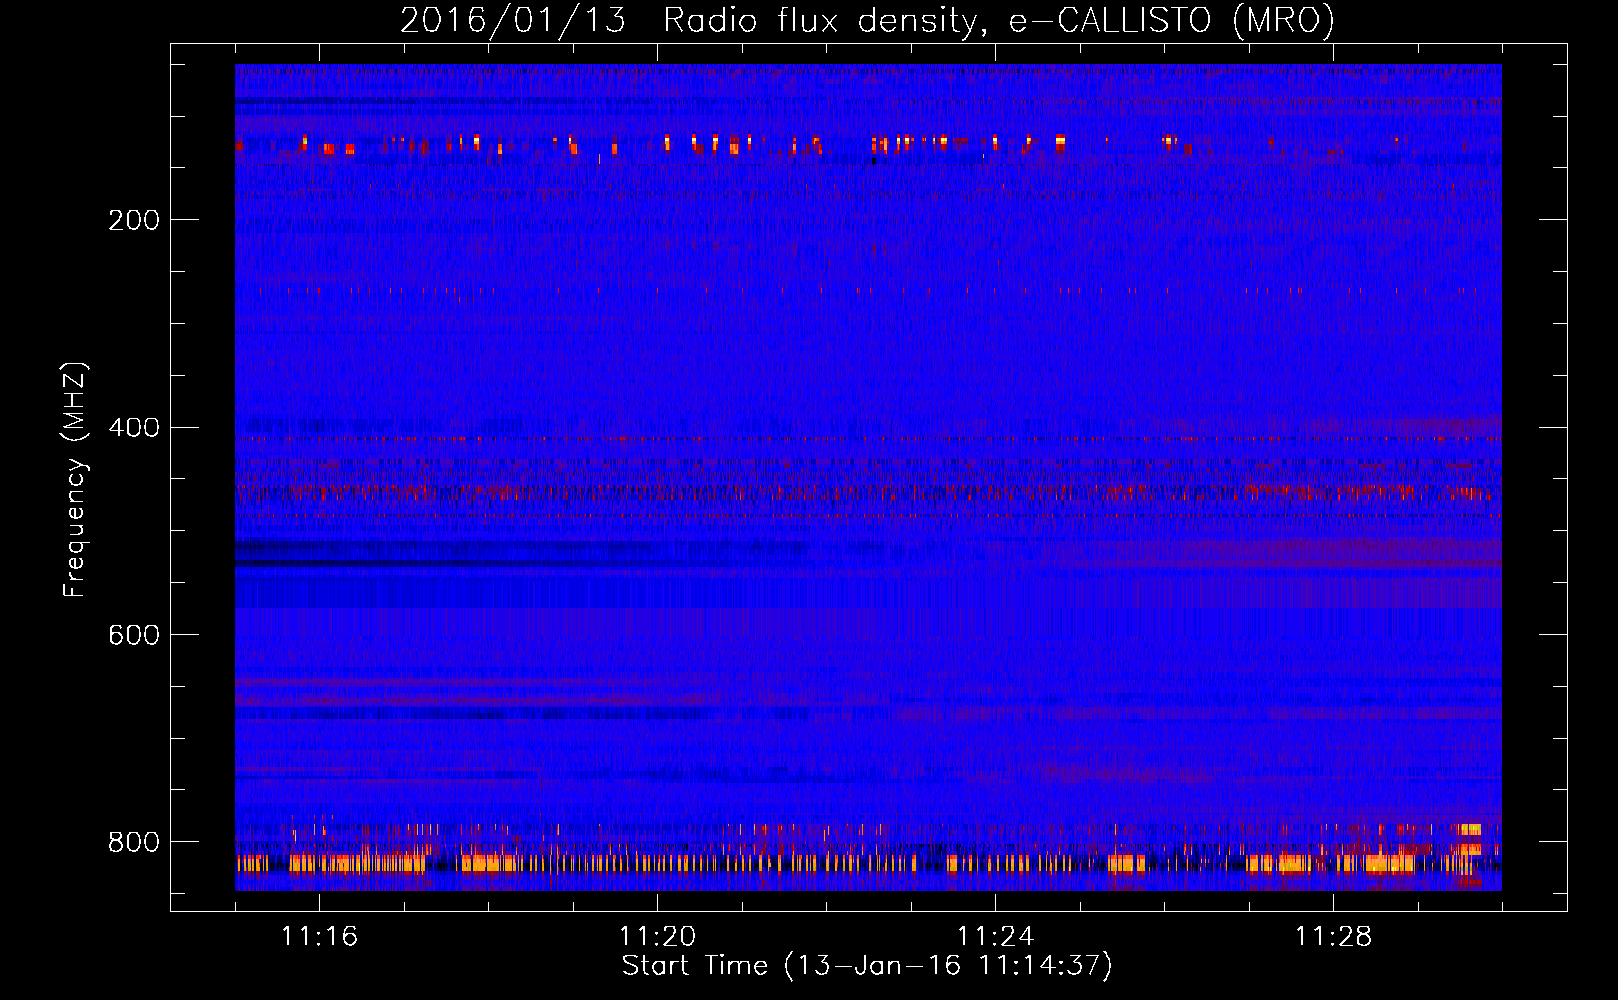Image resolution: width=1618 pixels, height=1000 pixels.
Task: Click the 800 frequency tick label
Action: pyautogui.click(x=134, y=842)
